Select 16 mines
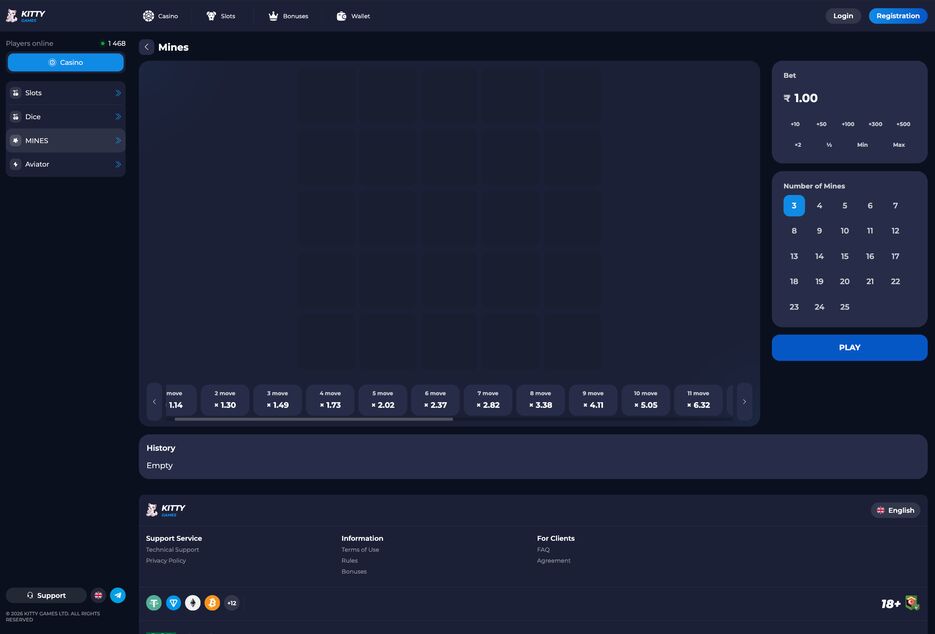The height and width of the screenshot is (634, 935). [x=870, y=256]
